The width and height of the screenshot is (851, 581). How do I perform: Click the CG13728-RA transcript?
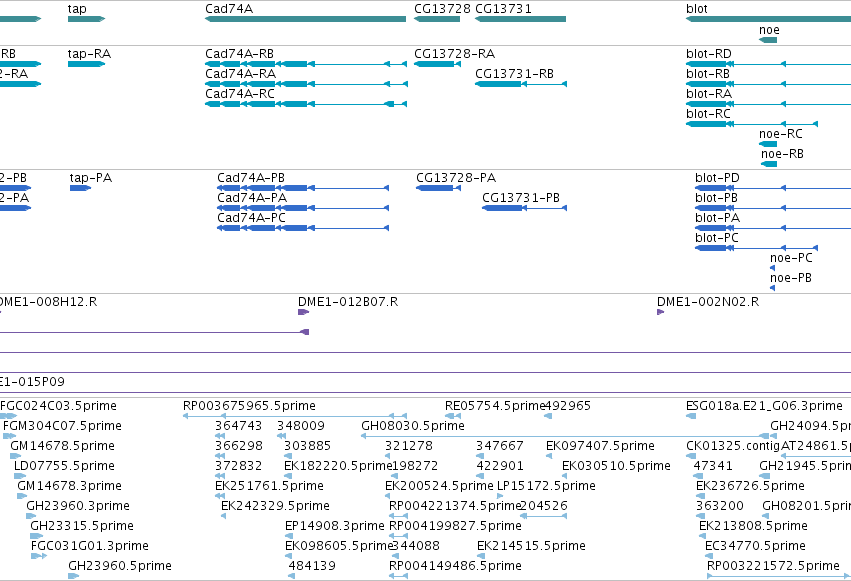[x=437, y=64]
